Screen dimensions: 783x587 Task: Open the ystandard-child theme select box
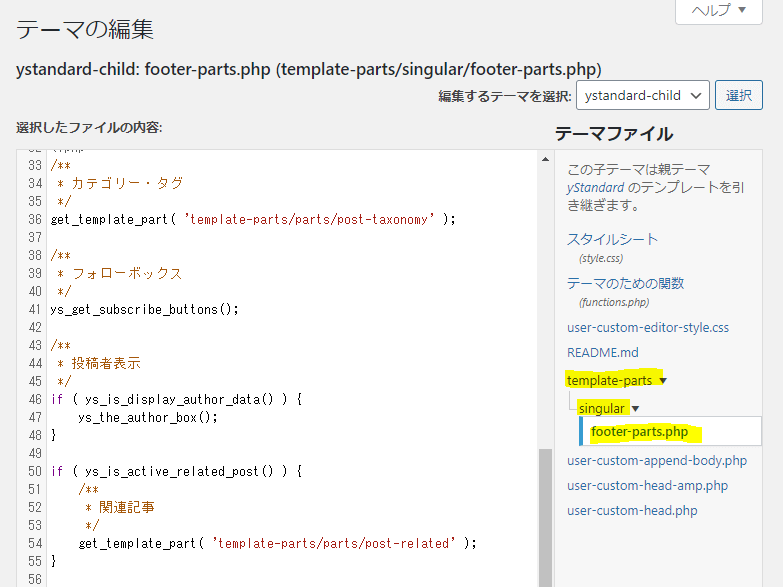643,95
